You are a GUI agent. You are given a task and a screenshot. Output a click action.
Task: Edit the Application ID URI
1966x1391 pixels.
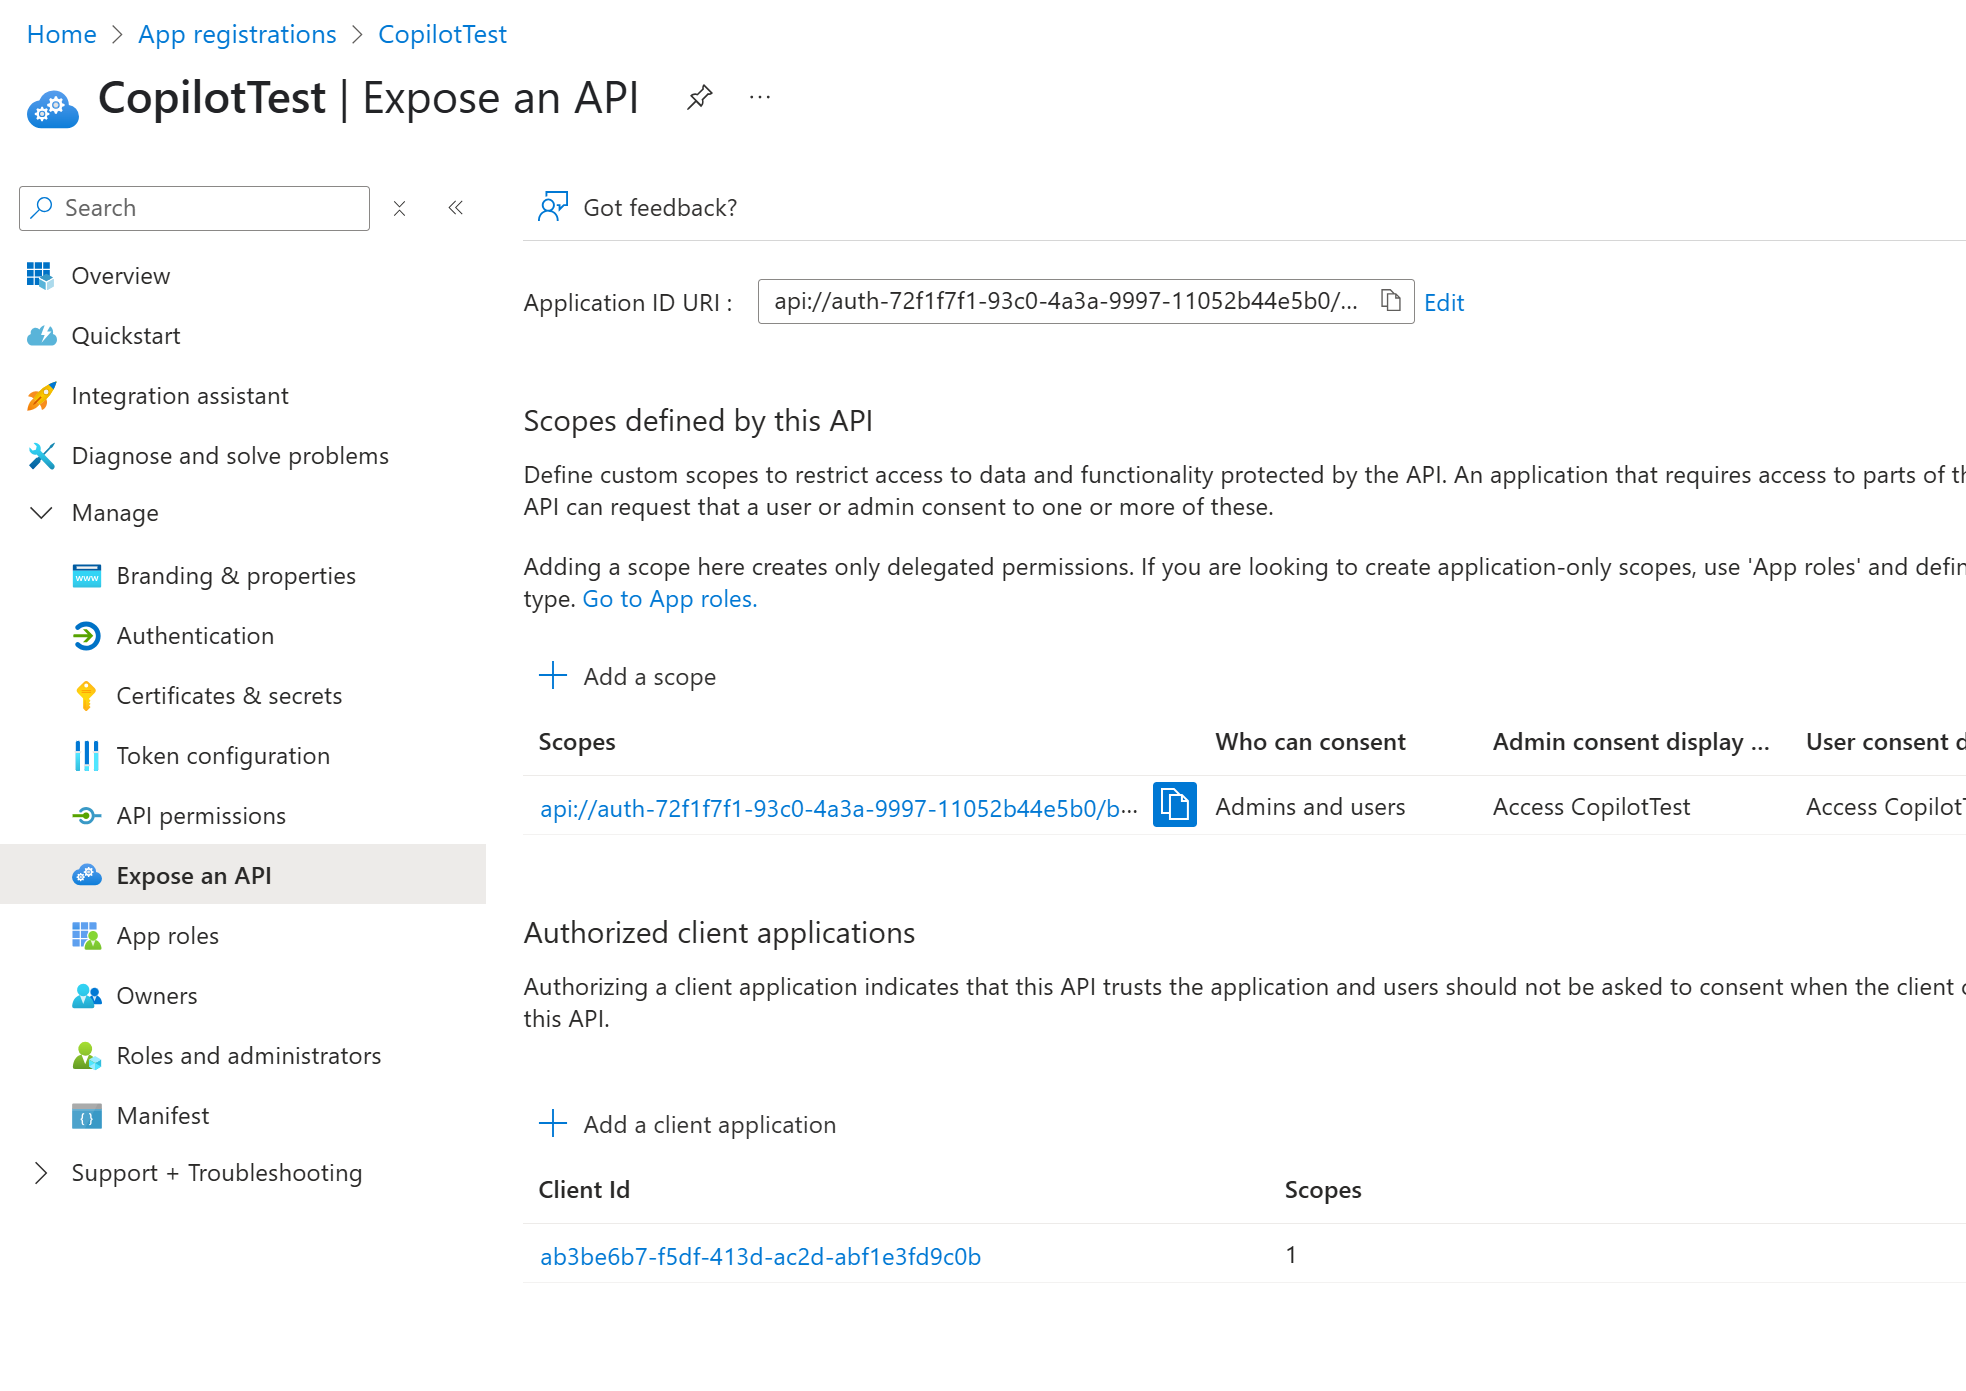(1444, 302)
